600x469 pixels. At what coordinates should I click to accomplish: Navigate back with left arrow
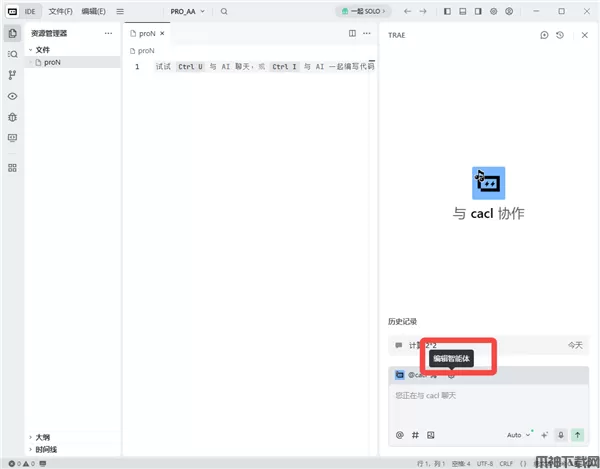coord(407,11)
